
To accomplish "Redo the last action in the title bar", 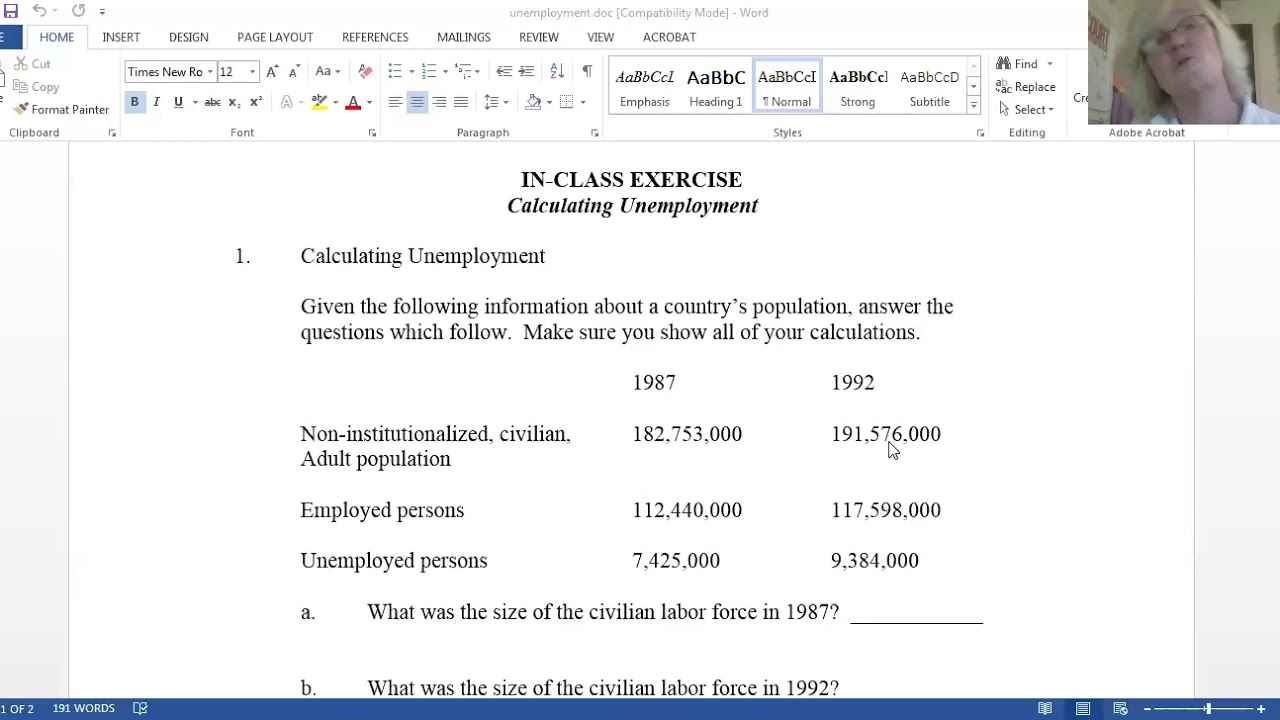I will [78, 11].
